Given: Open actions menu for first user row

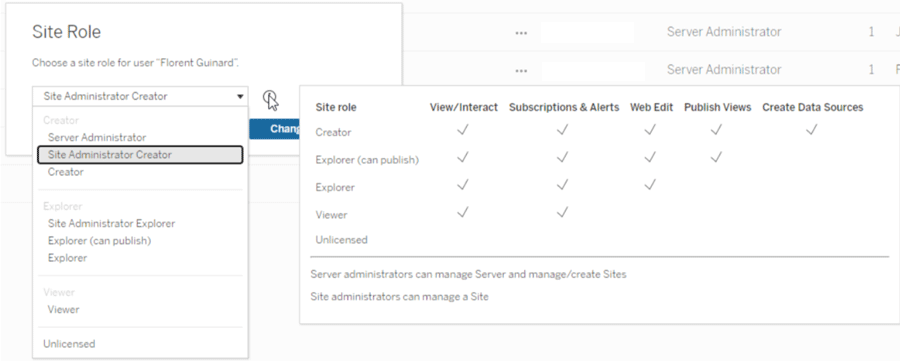Looking at the screenshot, I should coord(521,33).
